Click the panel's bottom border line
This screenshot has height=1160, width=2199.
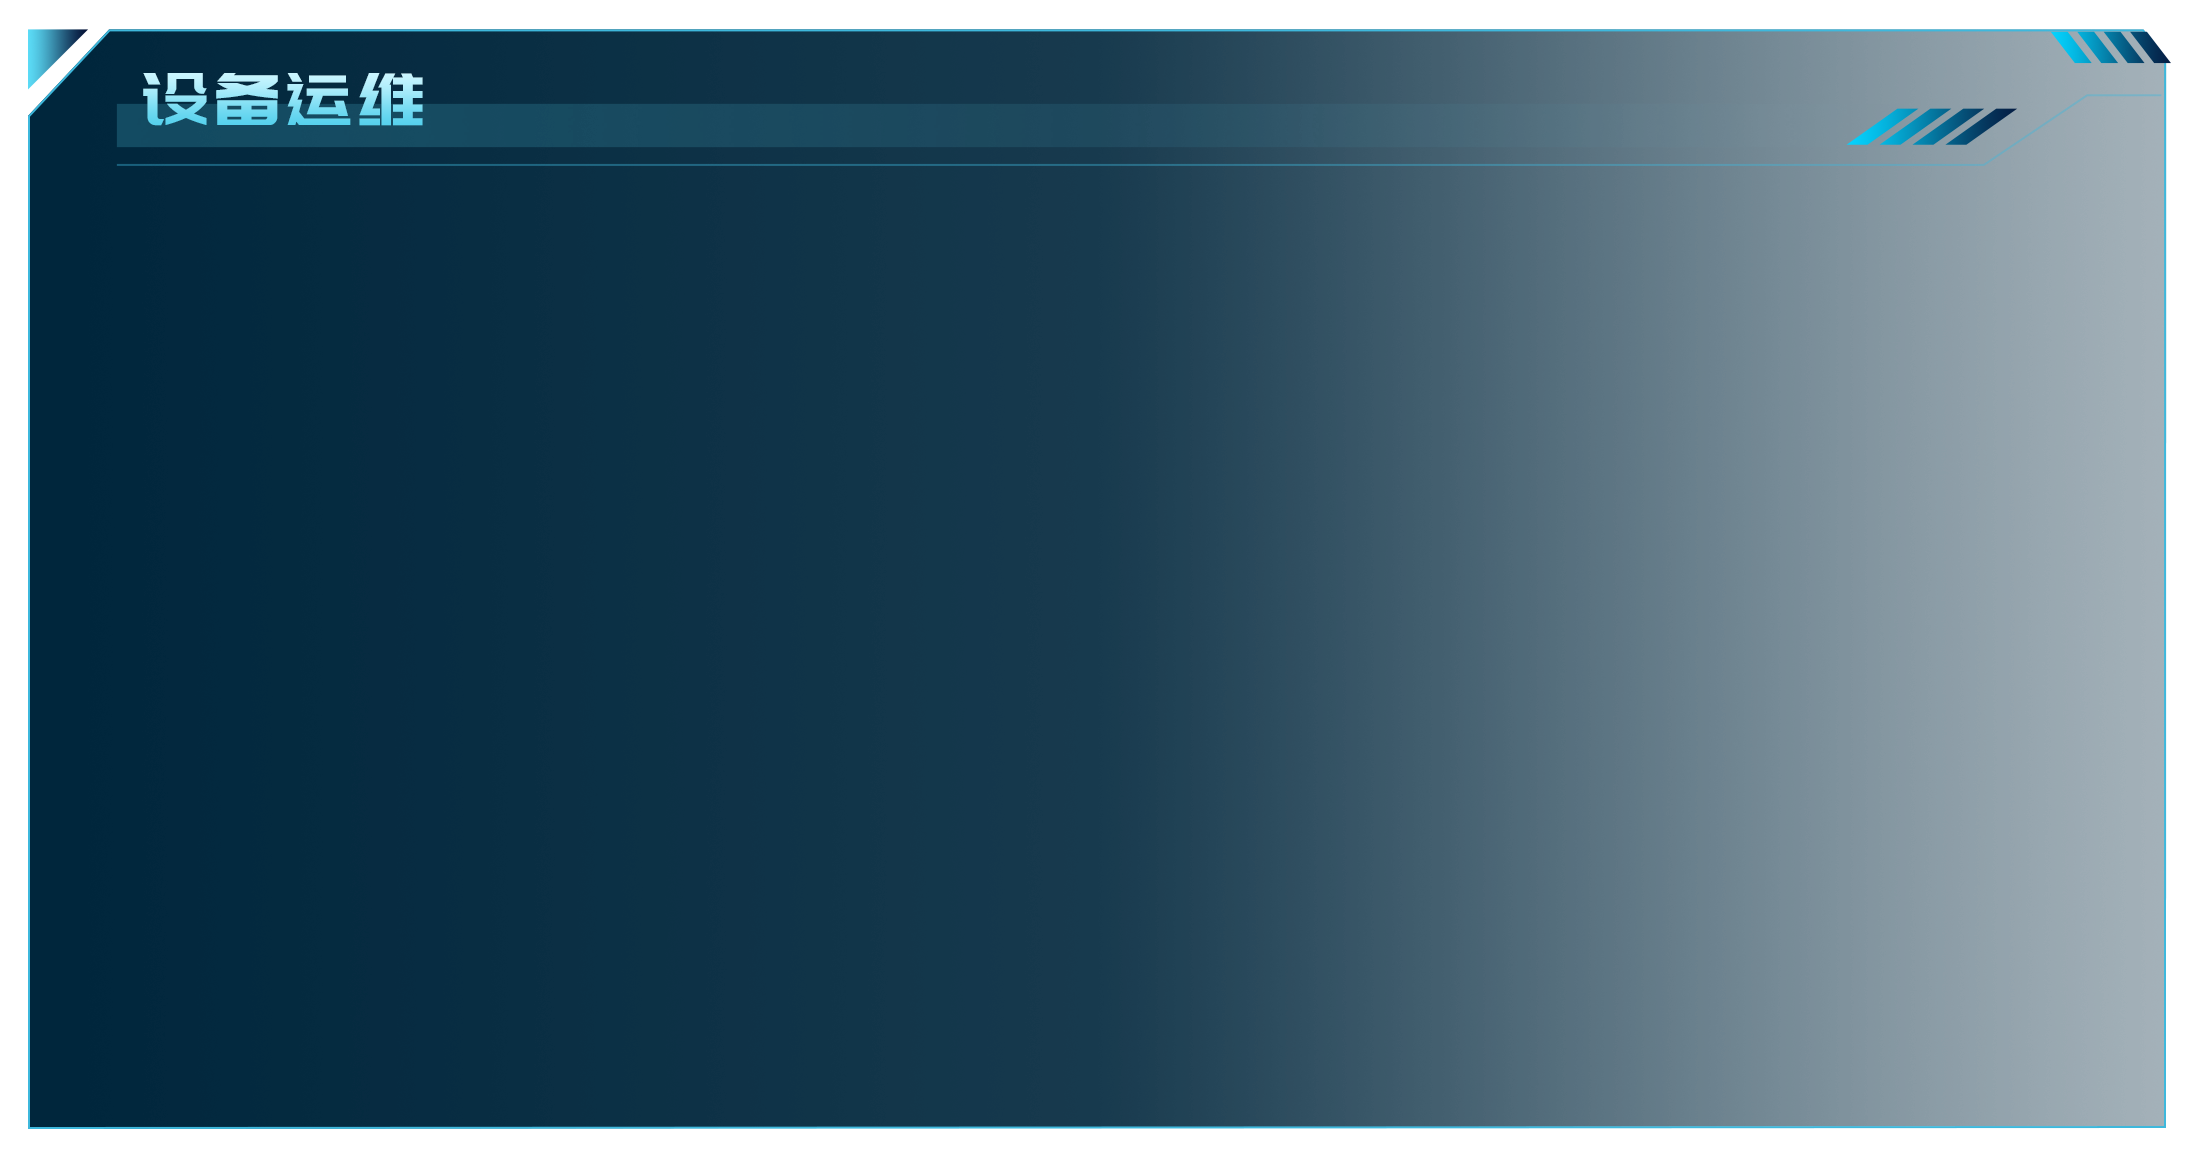pyautogui.click(x=1097, y=1127)
